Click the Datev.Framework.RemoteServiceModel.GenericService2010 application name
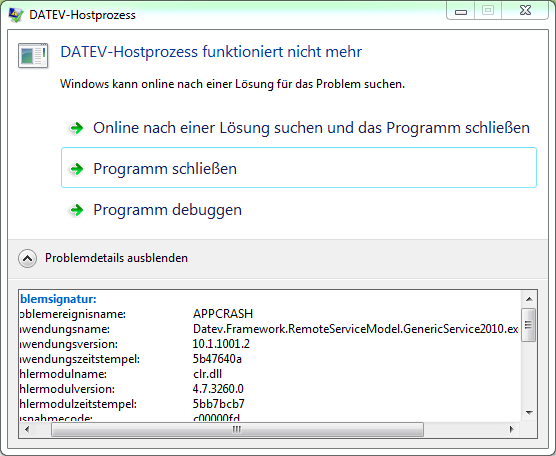The image size is (556, 456). coord(356,329)
